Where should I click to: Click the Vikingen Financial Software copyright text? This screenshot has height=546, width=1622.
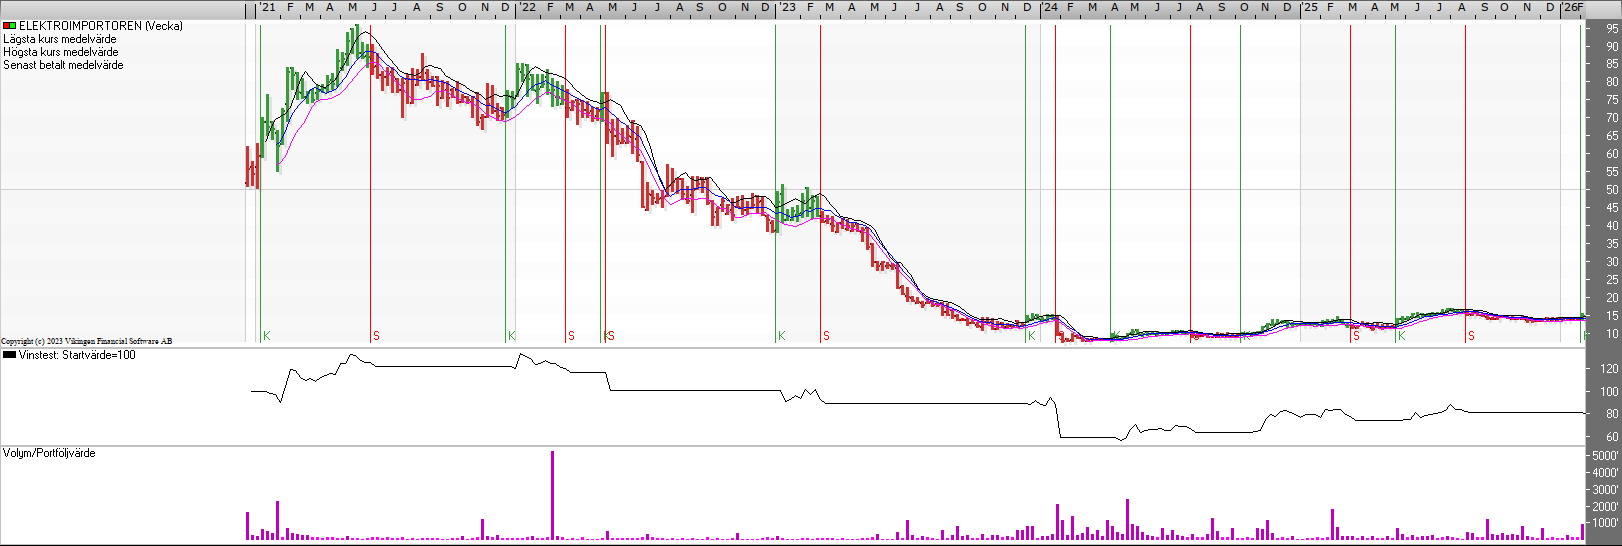point(86,341)
